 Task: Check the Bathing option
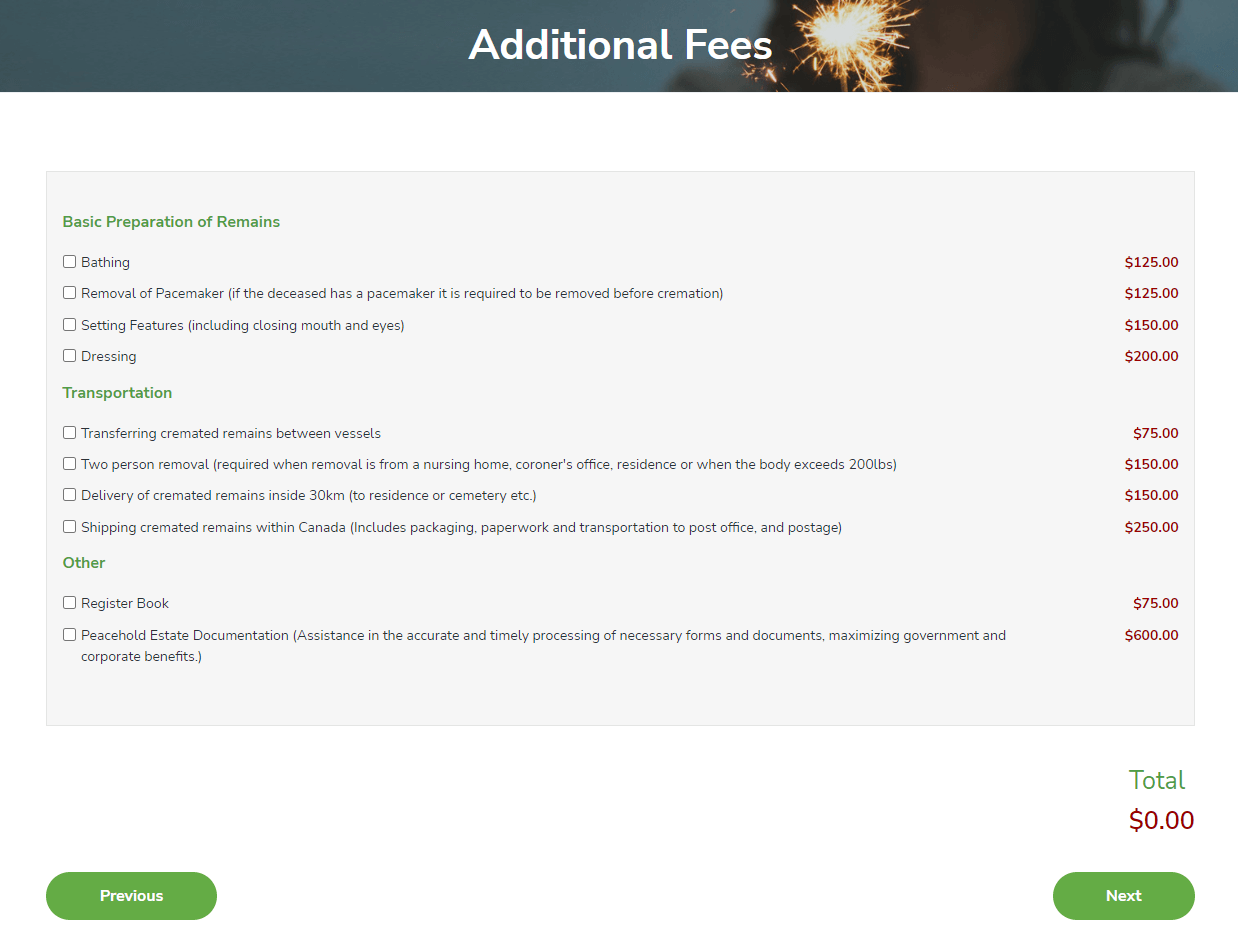pyautogui.click(x=70, y=262)
